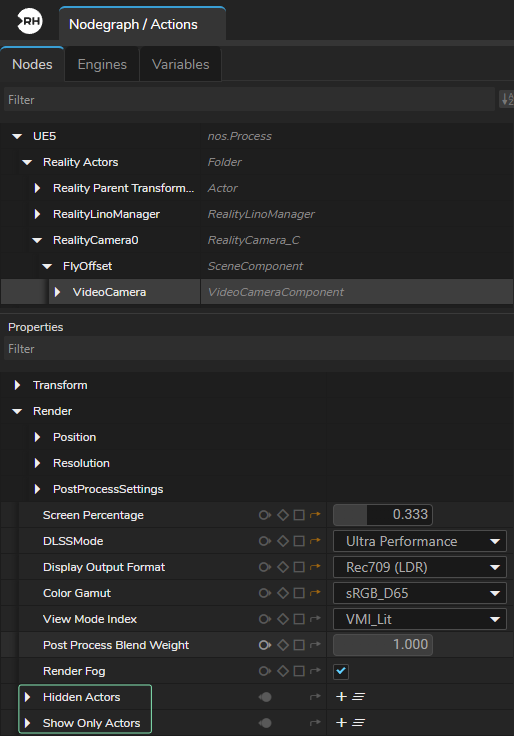The width and height of the screenshot is (514, 736).
Task: Expand the PostProcessSettings group
Action: pos(37,489)
